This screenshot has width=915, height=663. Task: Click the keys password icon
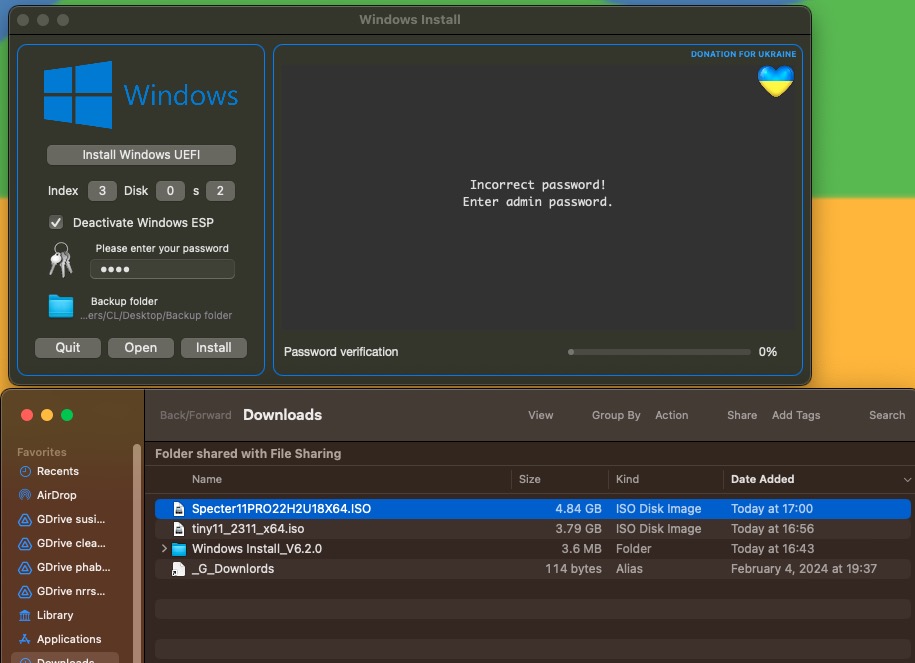pyautogui.click(x=61, y=259)
